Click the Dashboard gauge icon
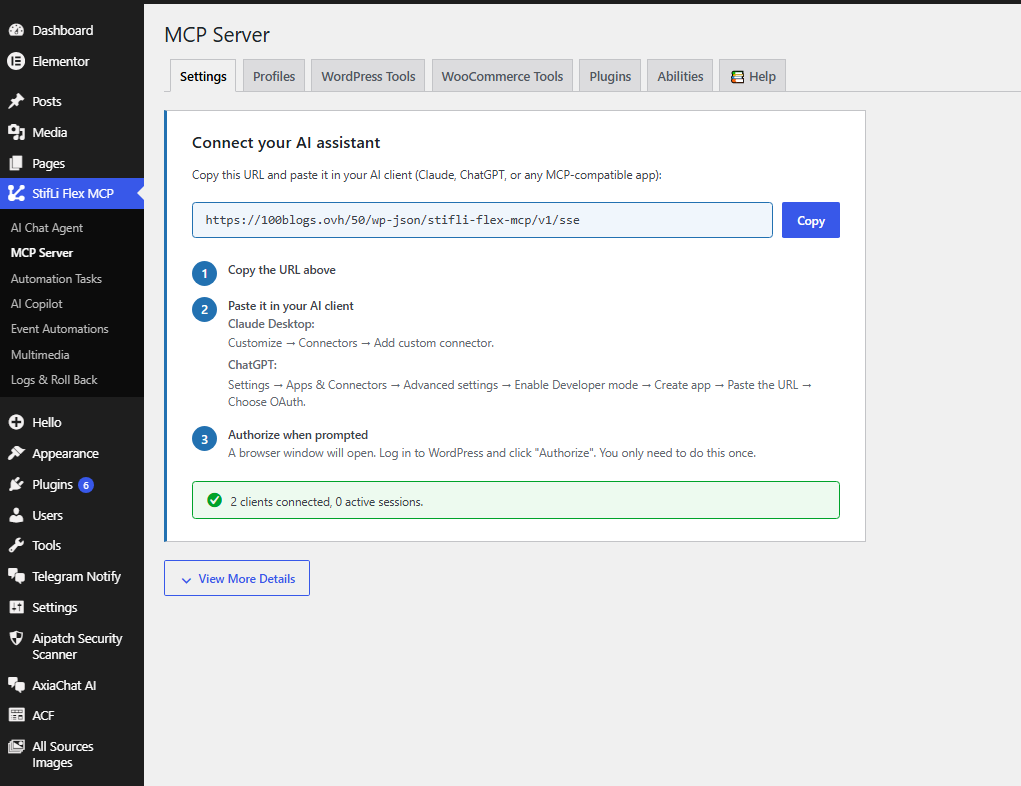This screenshot has width=1021, height=786. [16, 30]
